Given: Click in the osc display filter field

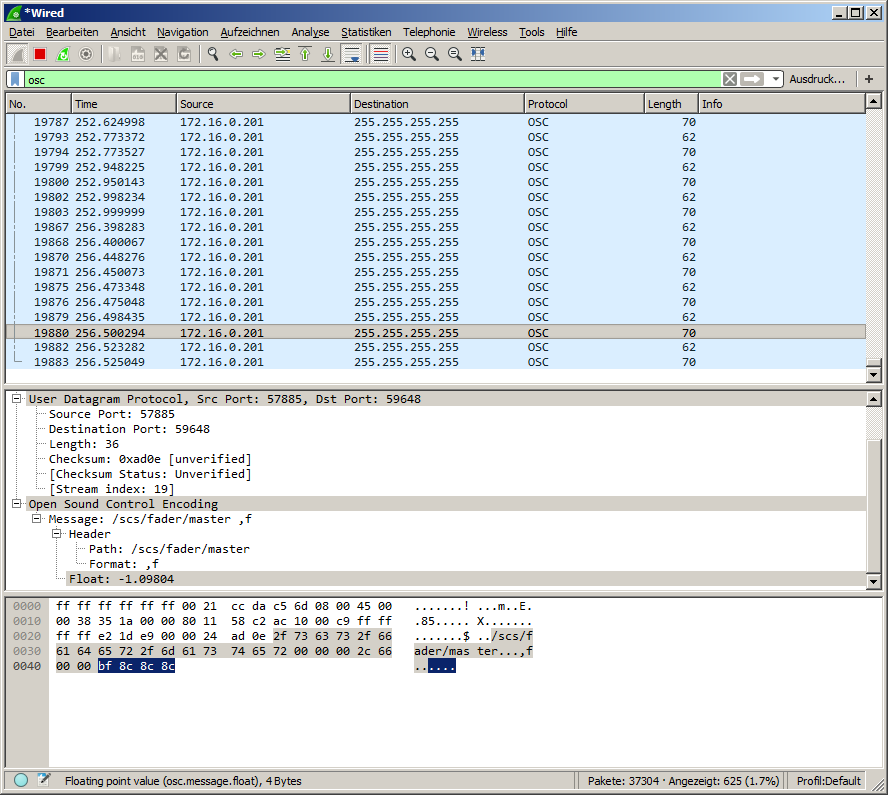Looking at the screenshot, I should click(370, 79).
